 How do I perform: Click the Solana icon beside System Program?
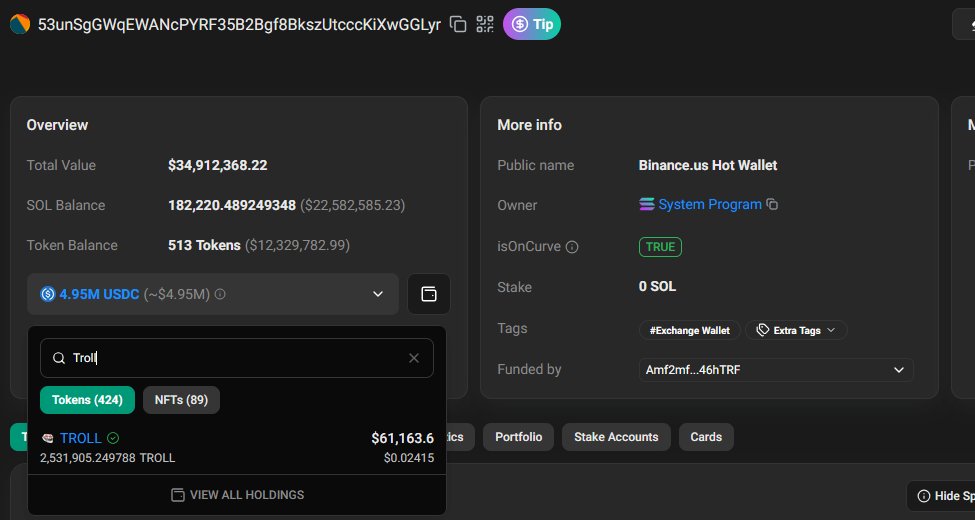(647, 205)
